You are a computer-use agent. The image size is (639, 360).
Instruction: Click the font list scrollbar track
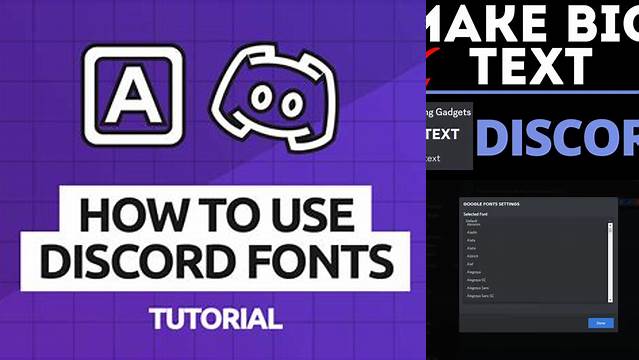point(610,262)
